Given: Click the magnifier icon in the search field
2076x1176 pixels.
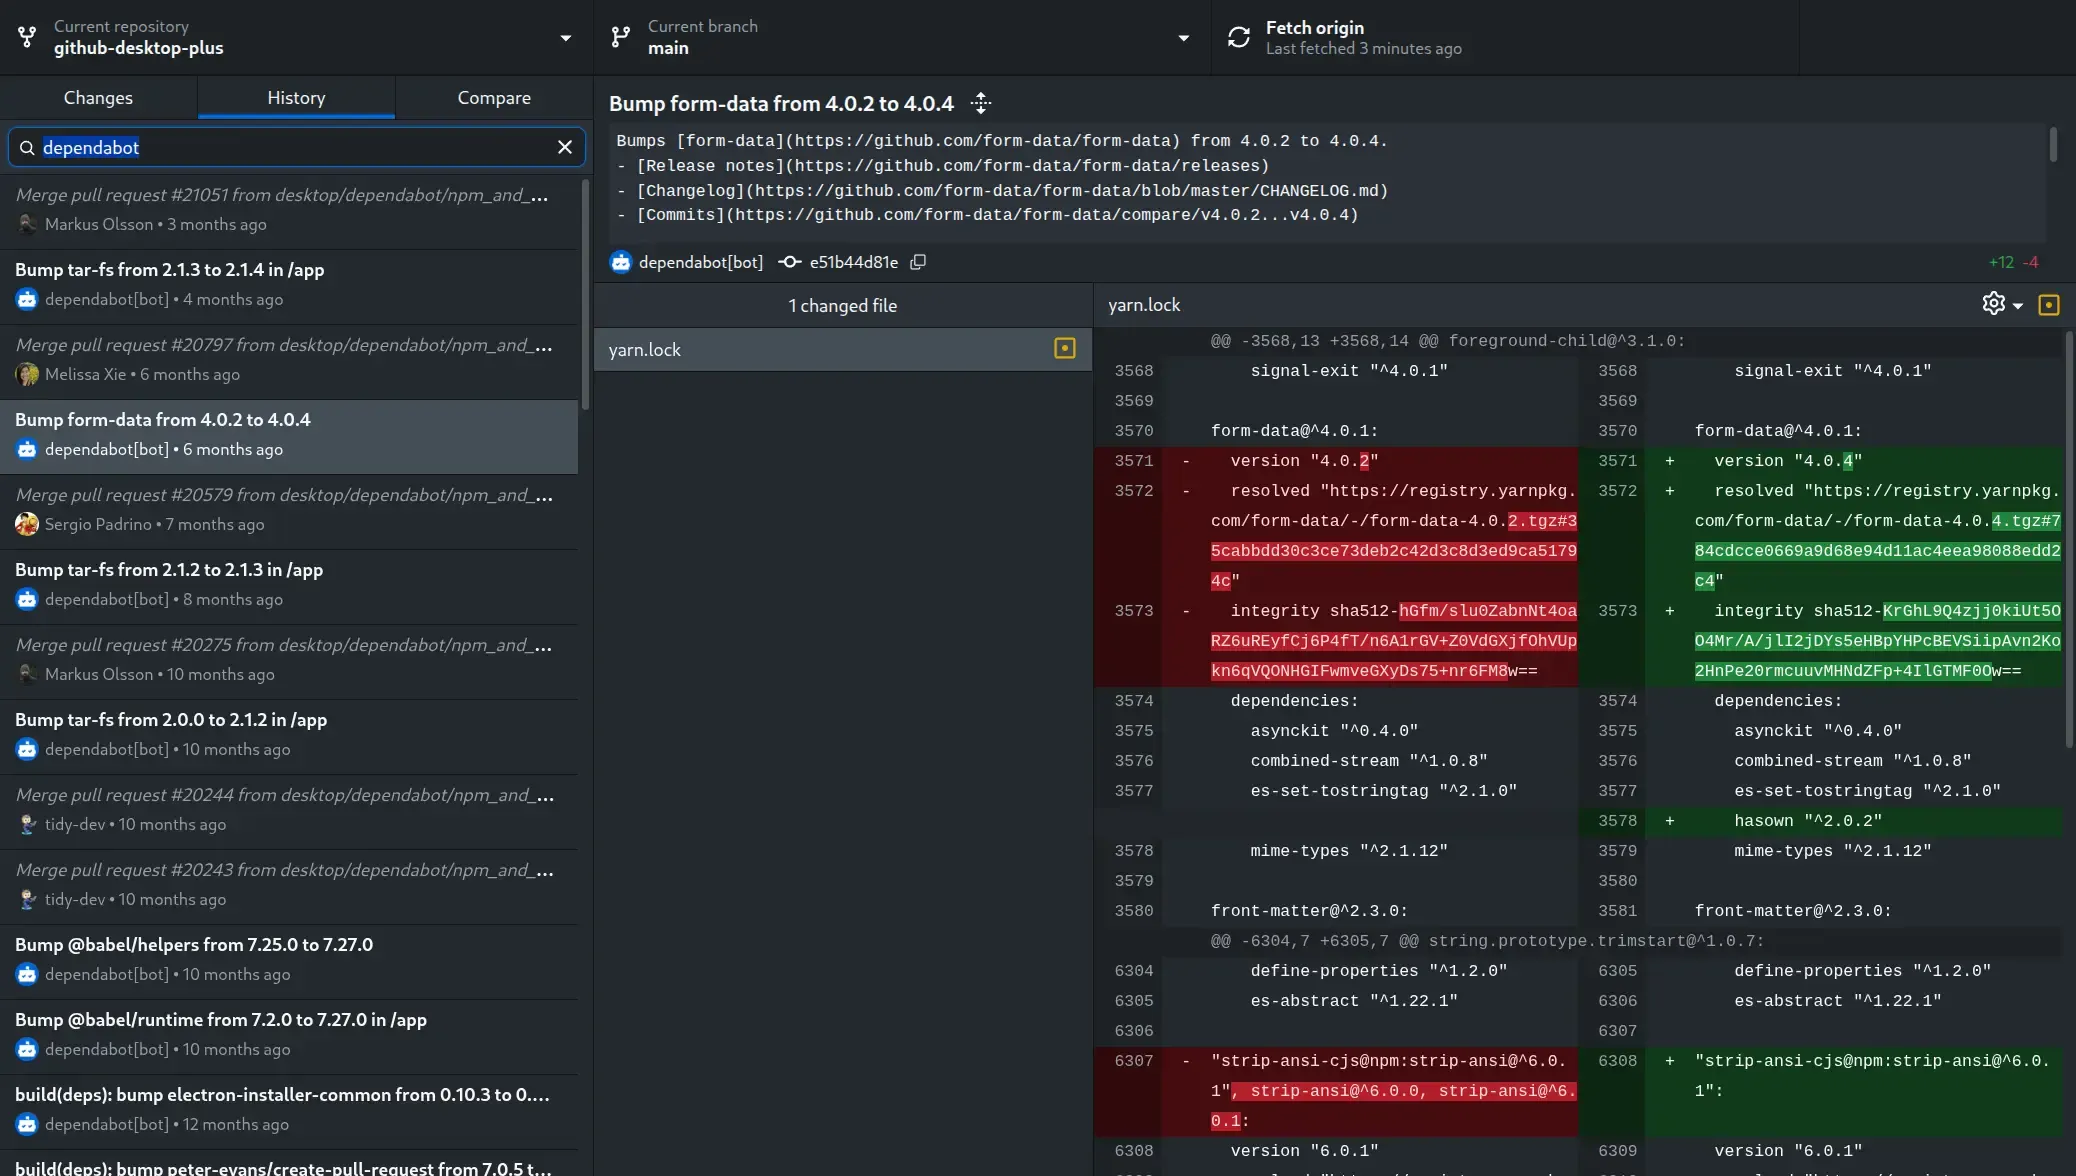Looking at the screenshot, I should click(27, 148).
